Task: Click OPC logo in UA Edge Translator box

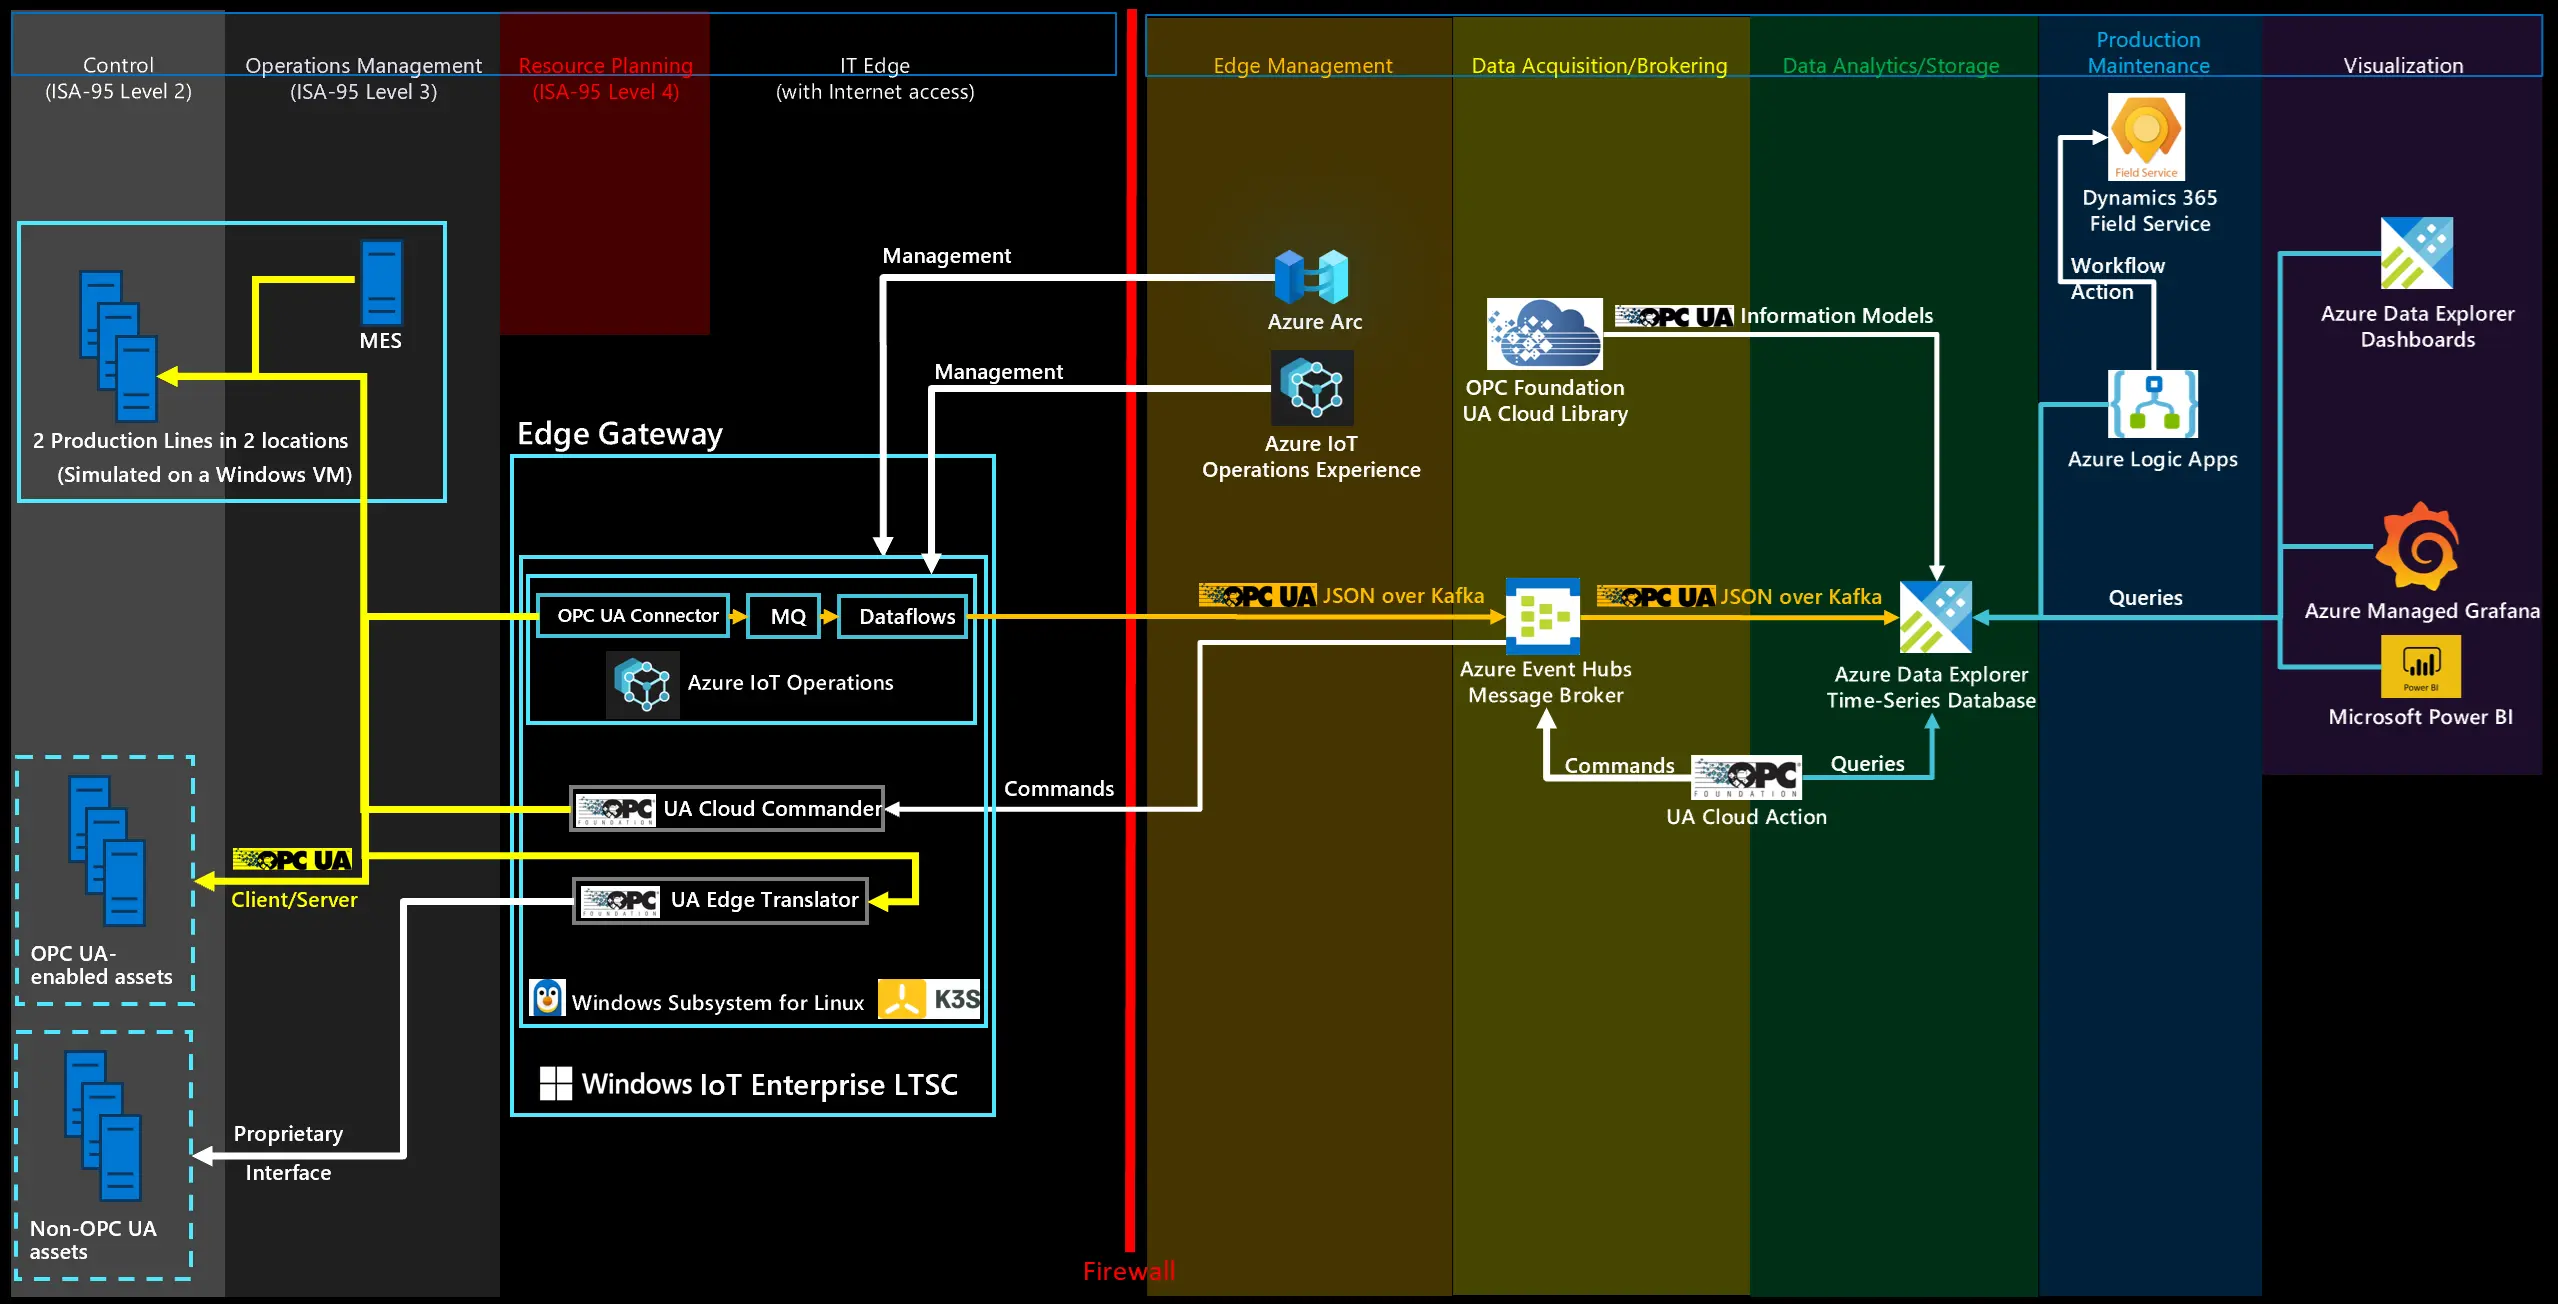Action: pyautogui.click(x=620, y=901)
